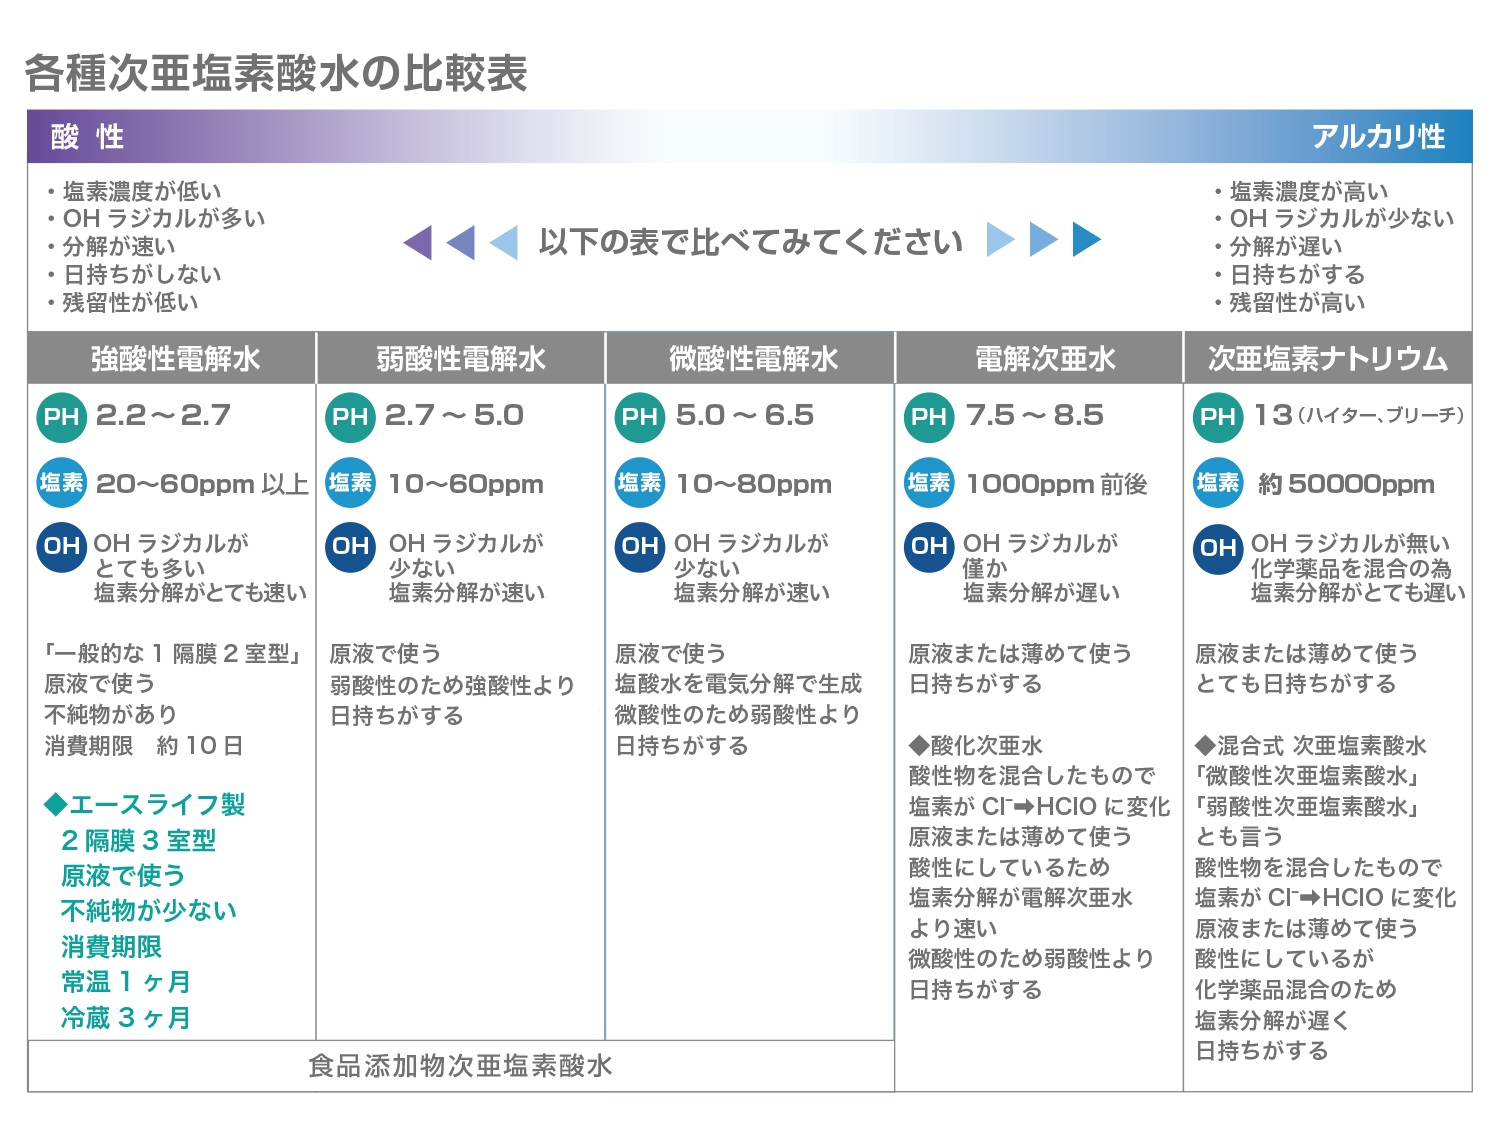Click the green ◆エースライフ製 heading
Viewport: 1500px width, 1136px height.
click(x=145, y=804)
